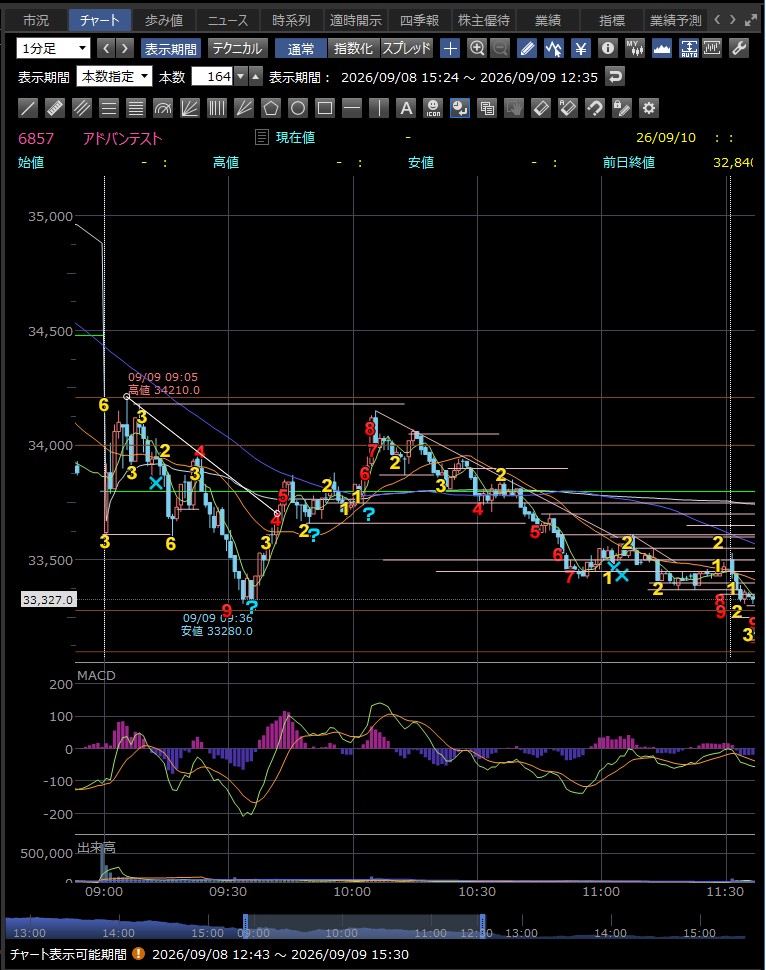Decrease bar count with the down arrow
The height and width of the screenshot is (970, 766).
click(x=241, y=77)
